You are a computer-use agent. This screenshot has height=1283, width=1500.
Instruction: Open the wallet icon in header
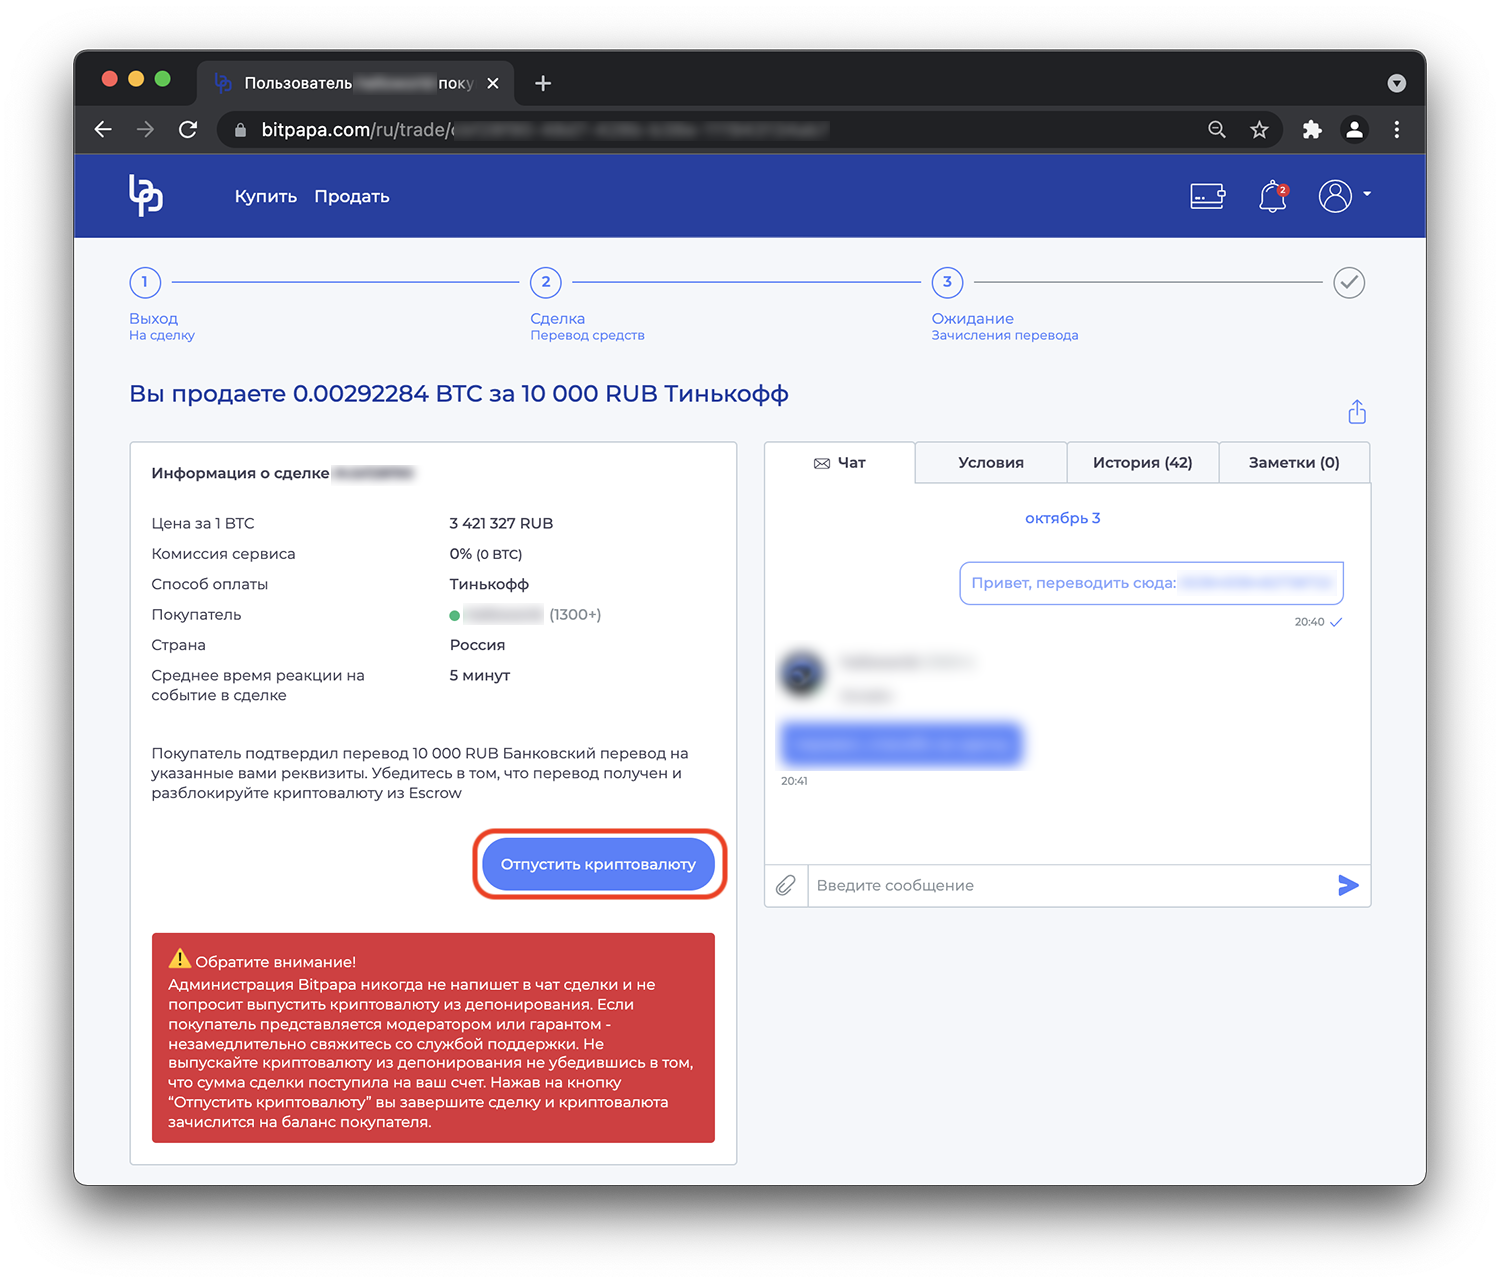(x=1208, y=195)
